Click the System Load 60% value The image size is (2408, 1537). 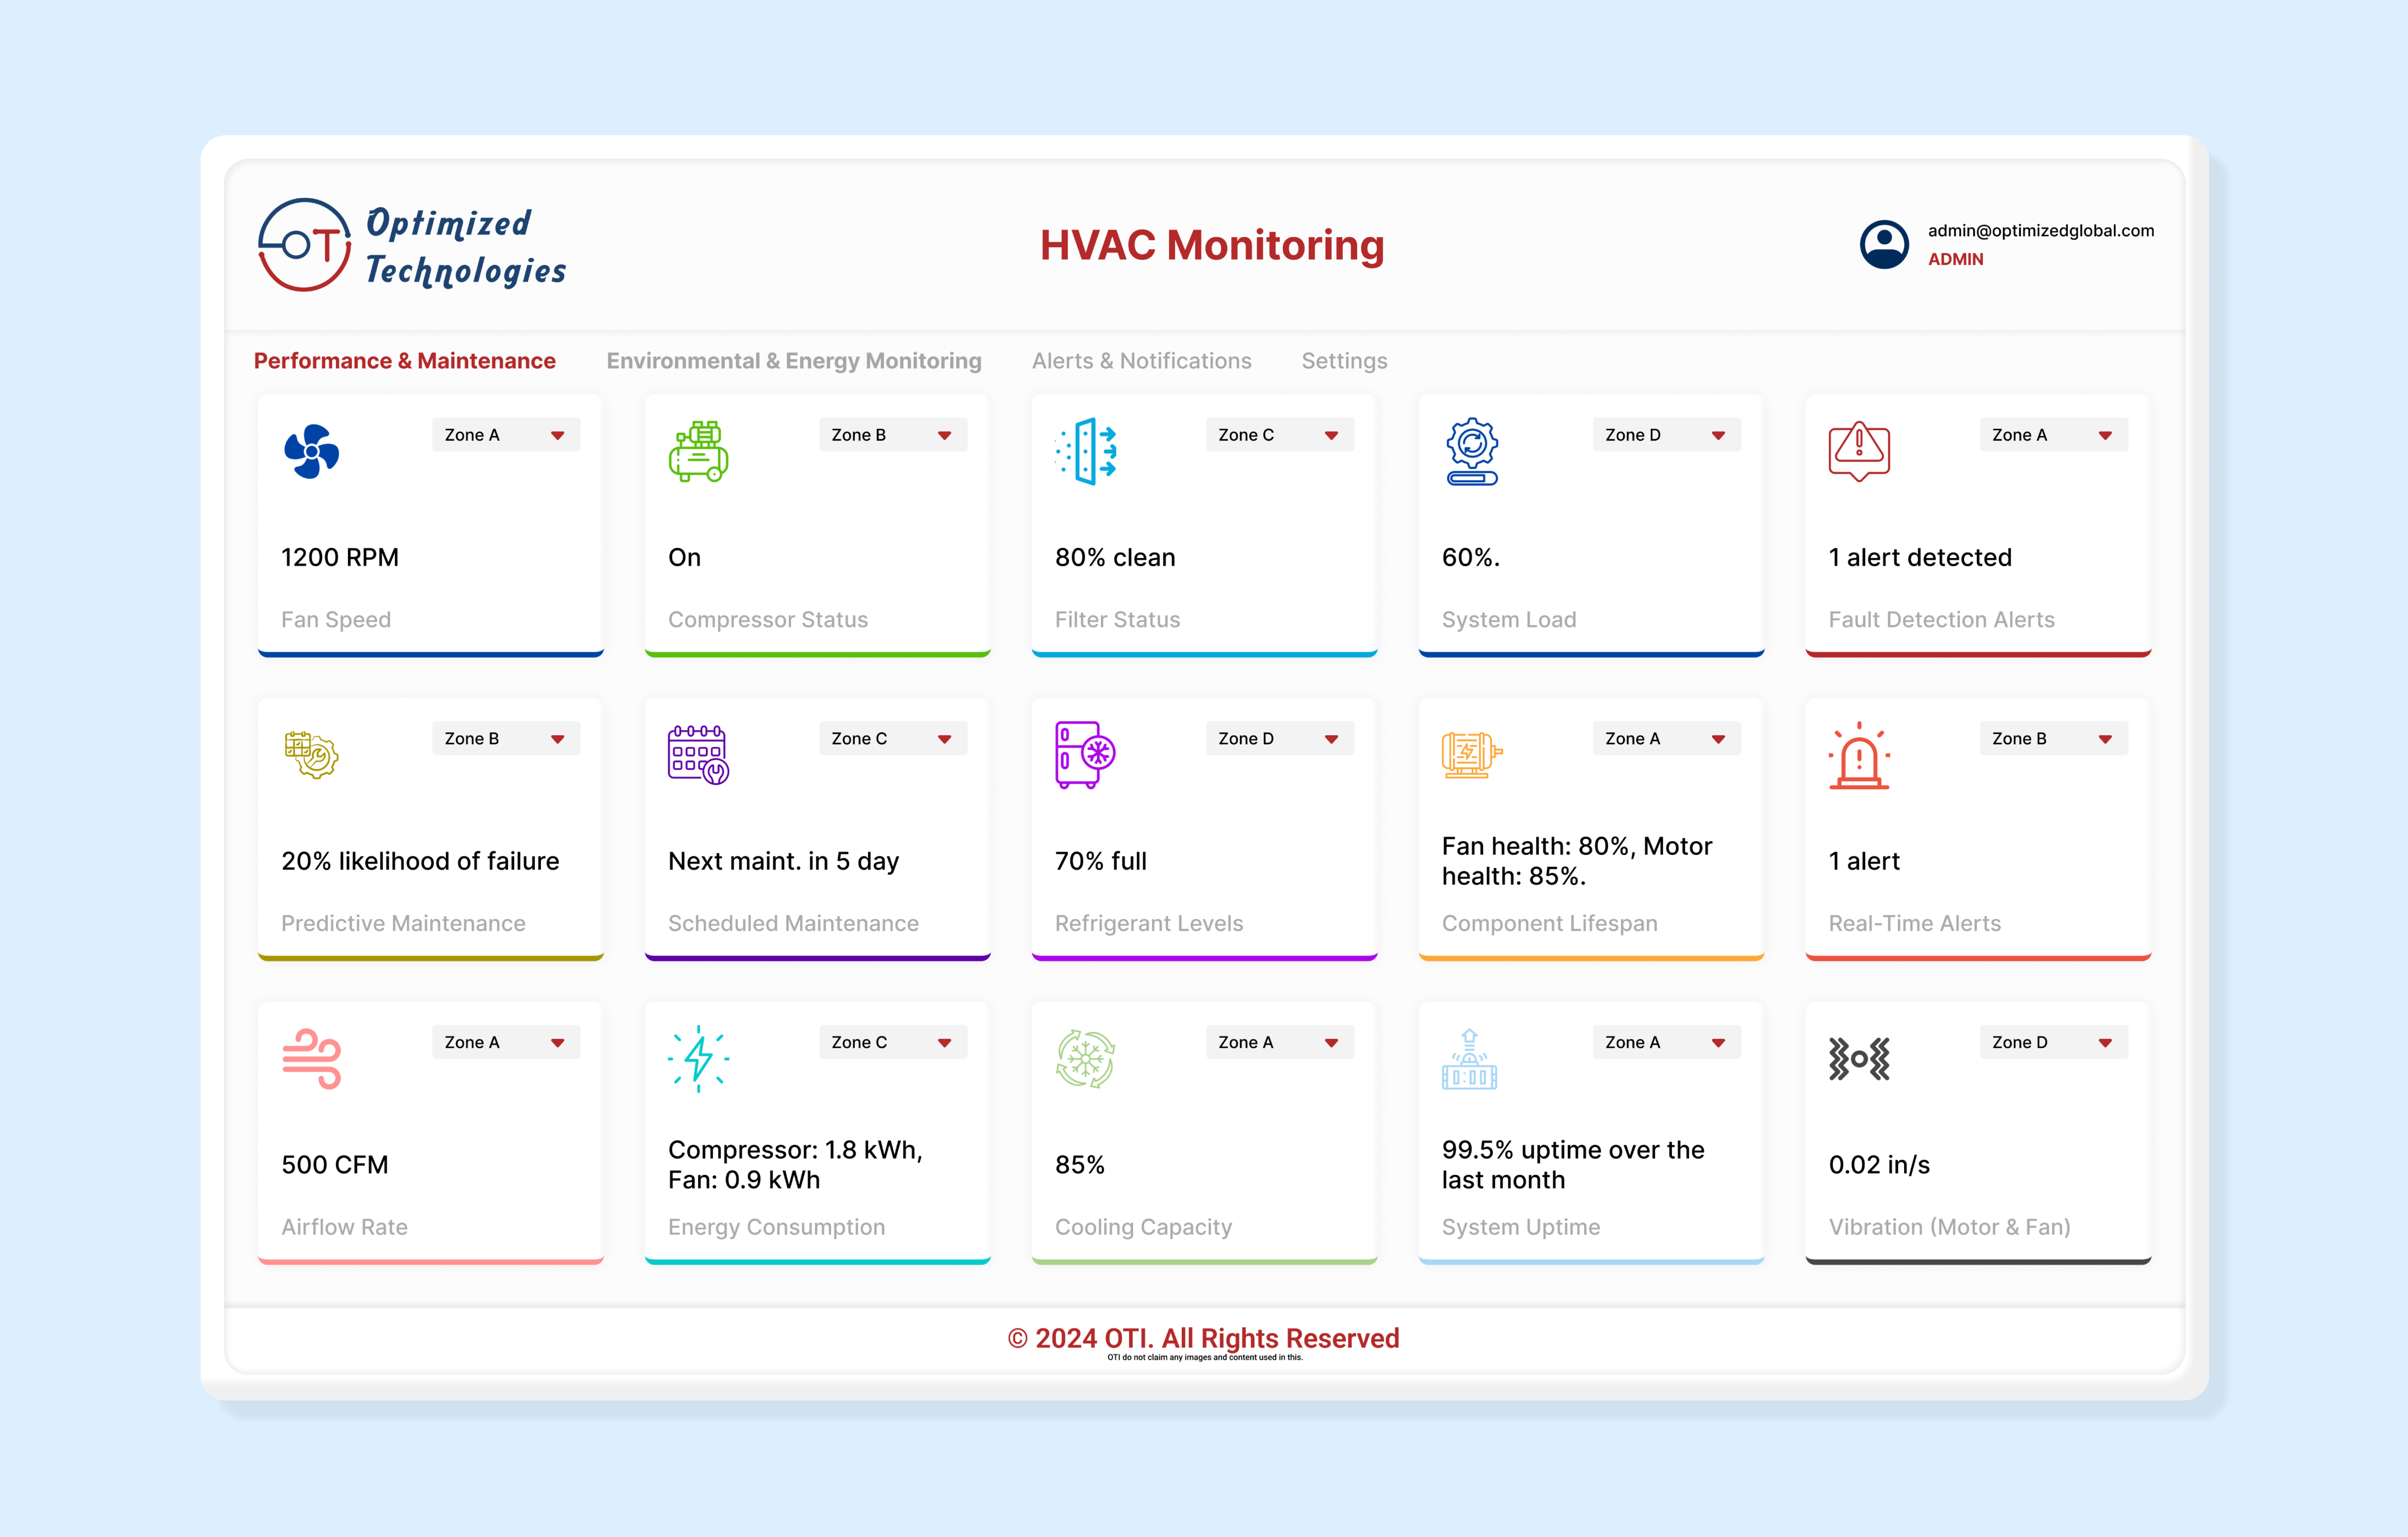click(x=1471, y=557)
